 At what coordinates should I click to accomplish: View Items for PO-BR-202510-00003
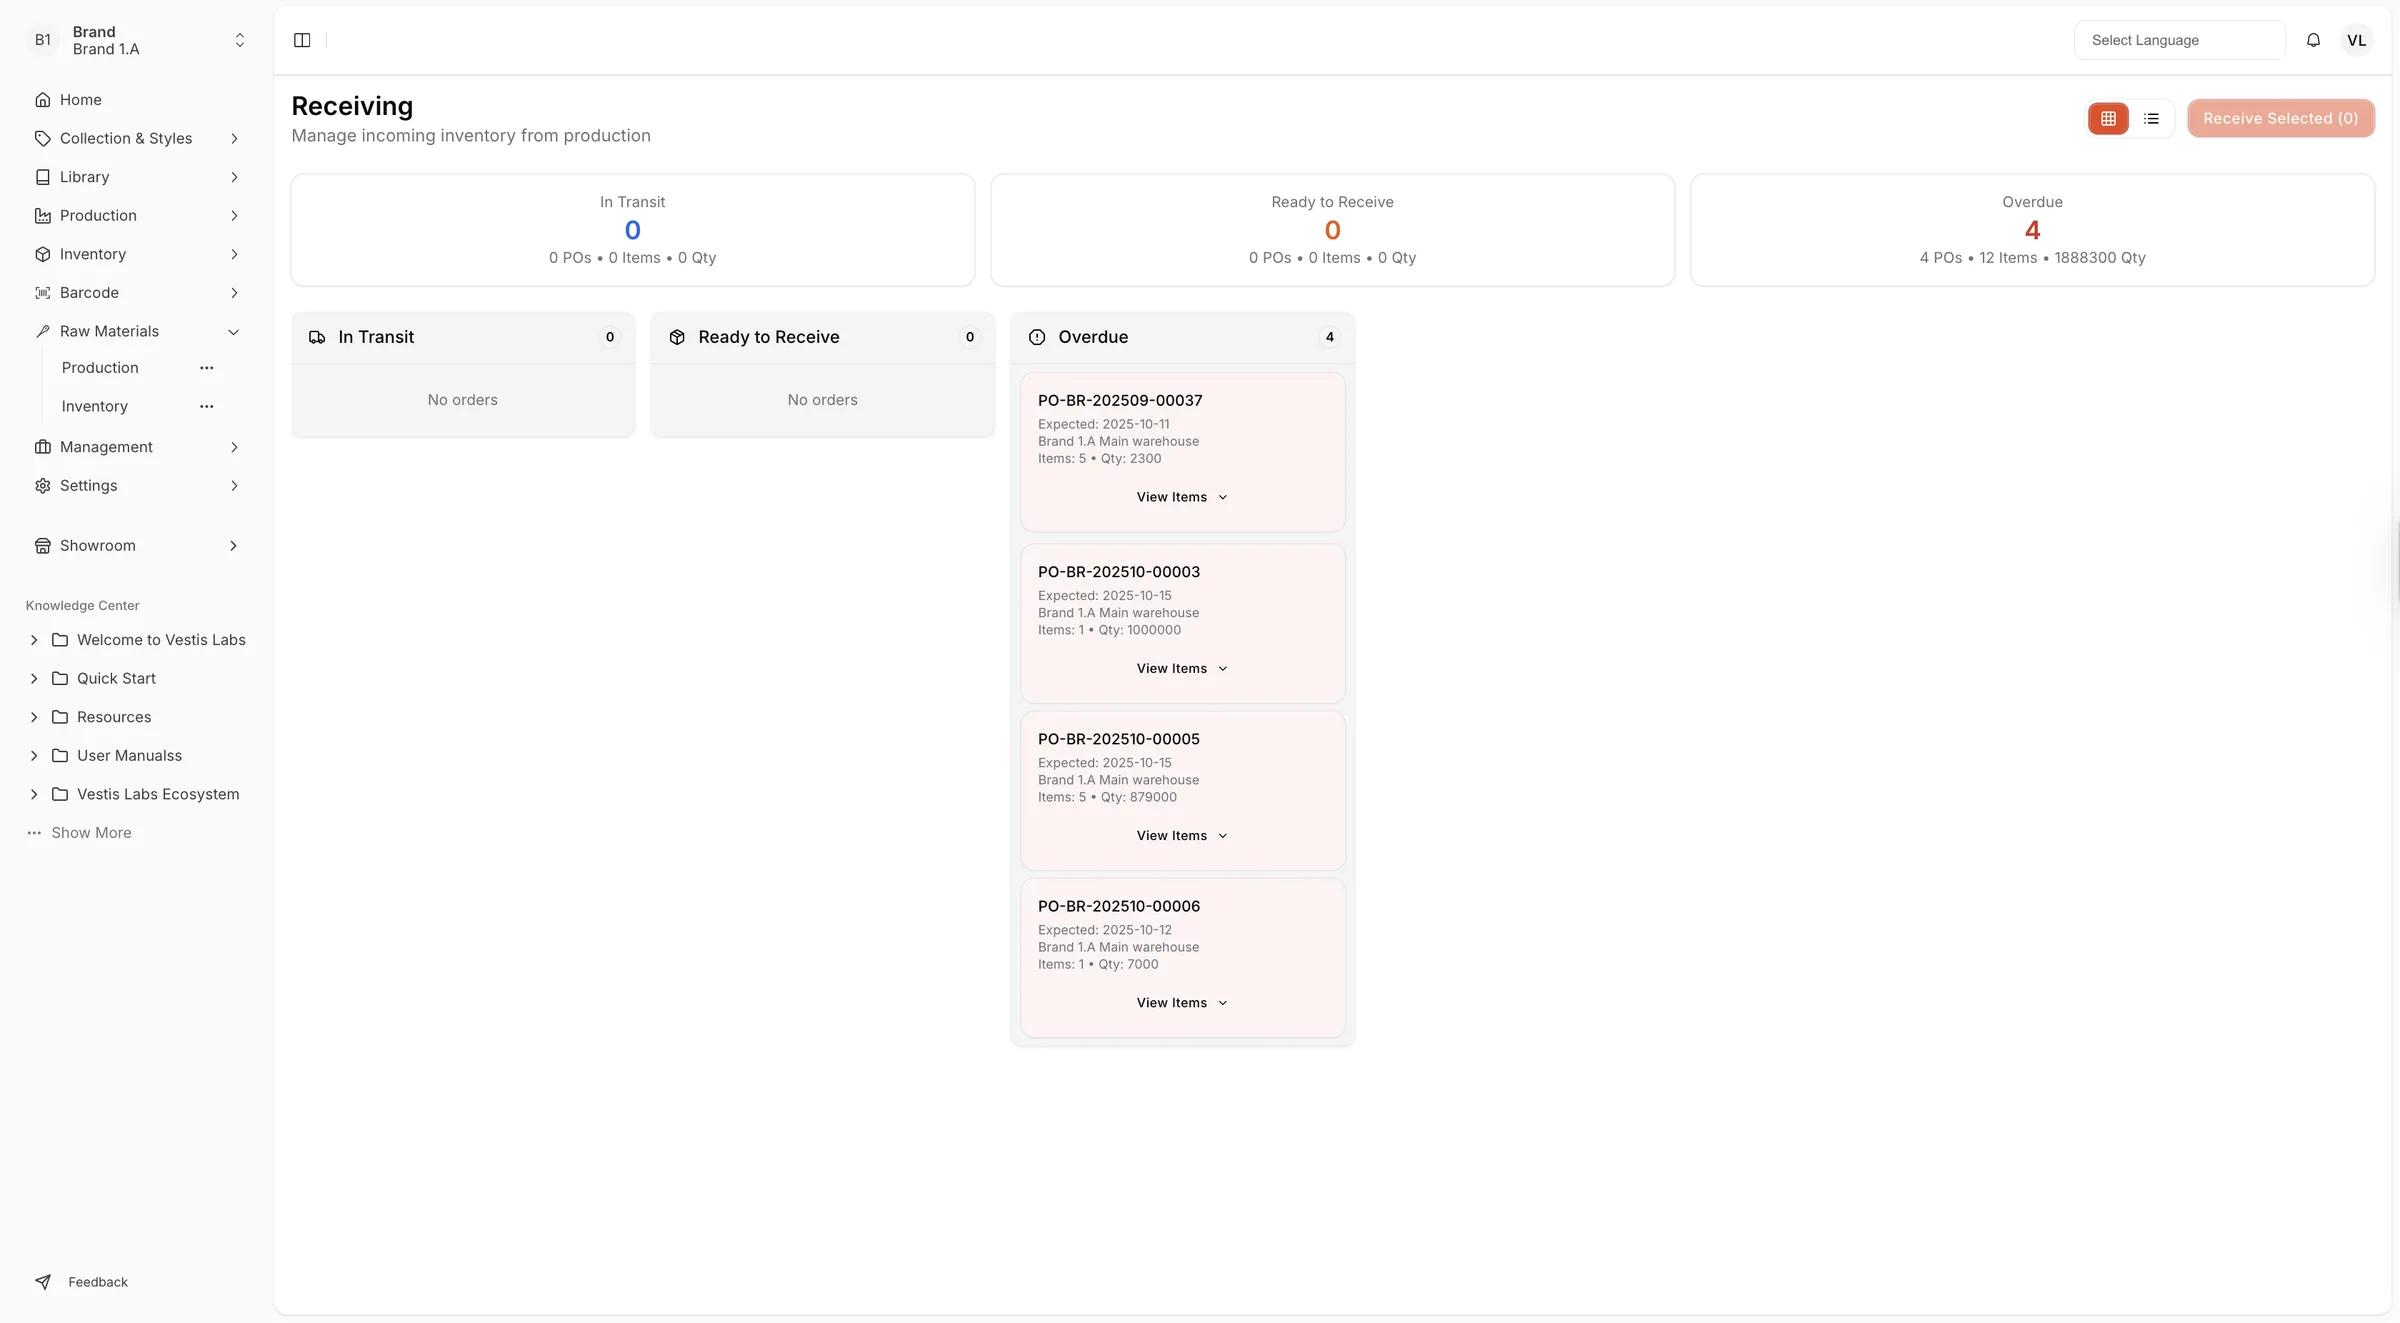click(1182, 669)
